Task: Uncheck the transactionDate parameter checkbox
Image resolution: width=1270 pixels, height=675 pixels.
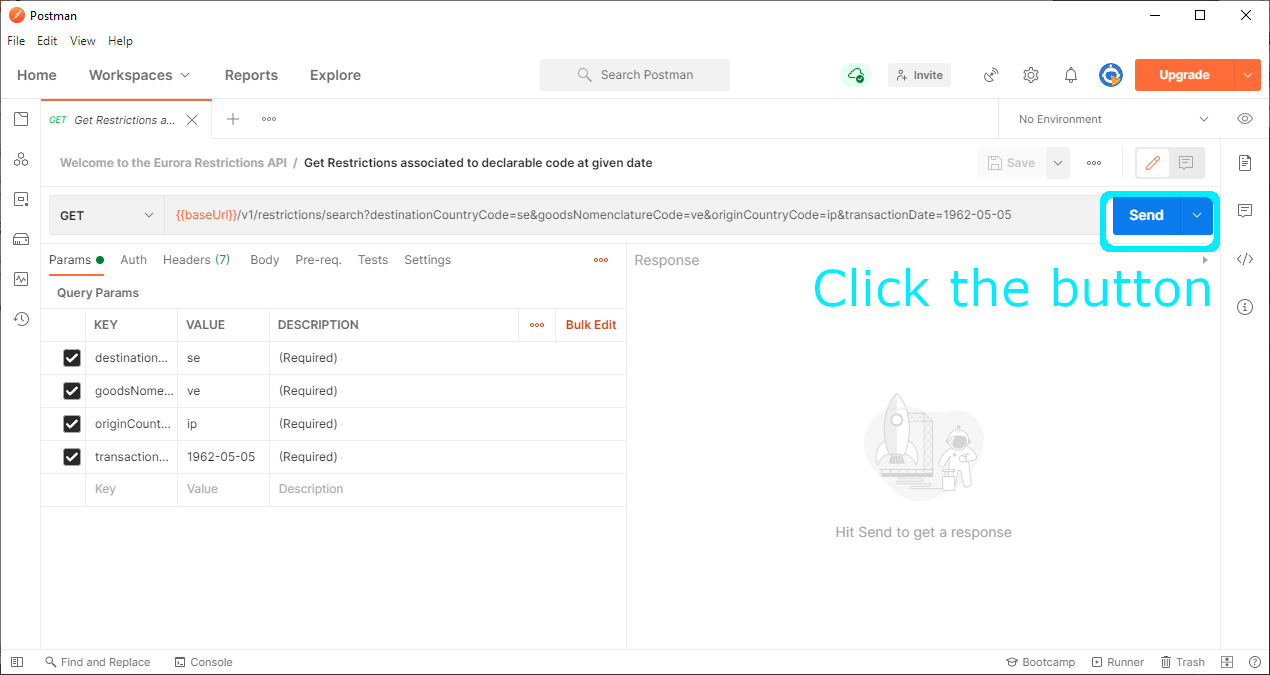Action: coord(72,457)
